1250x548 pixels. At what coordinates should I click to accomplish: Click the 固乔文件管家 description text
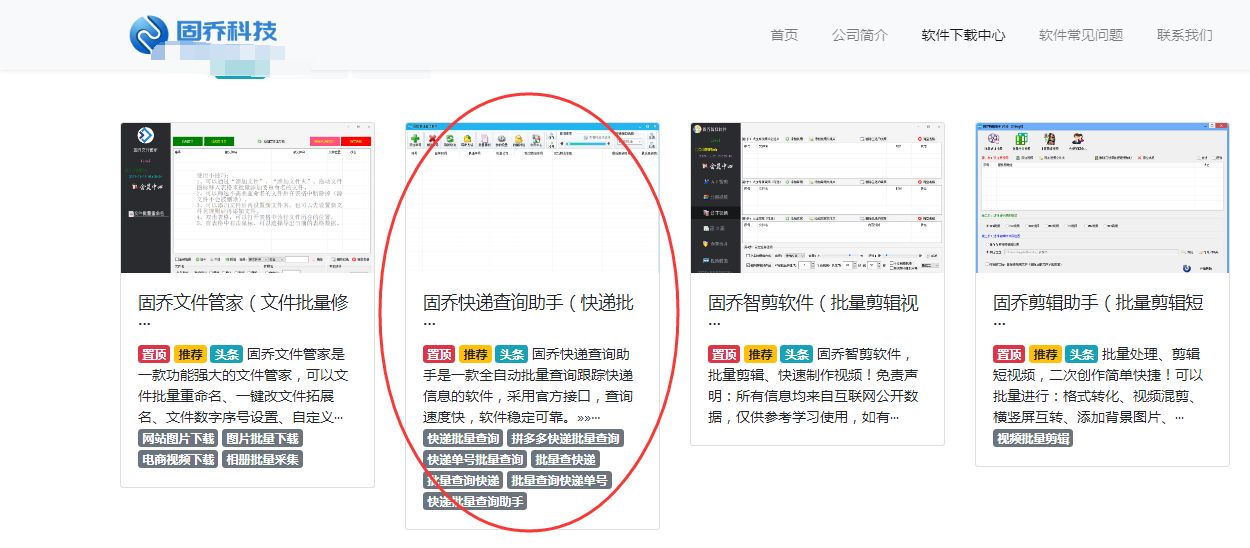tap(243, 386)
